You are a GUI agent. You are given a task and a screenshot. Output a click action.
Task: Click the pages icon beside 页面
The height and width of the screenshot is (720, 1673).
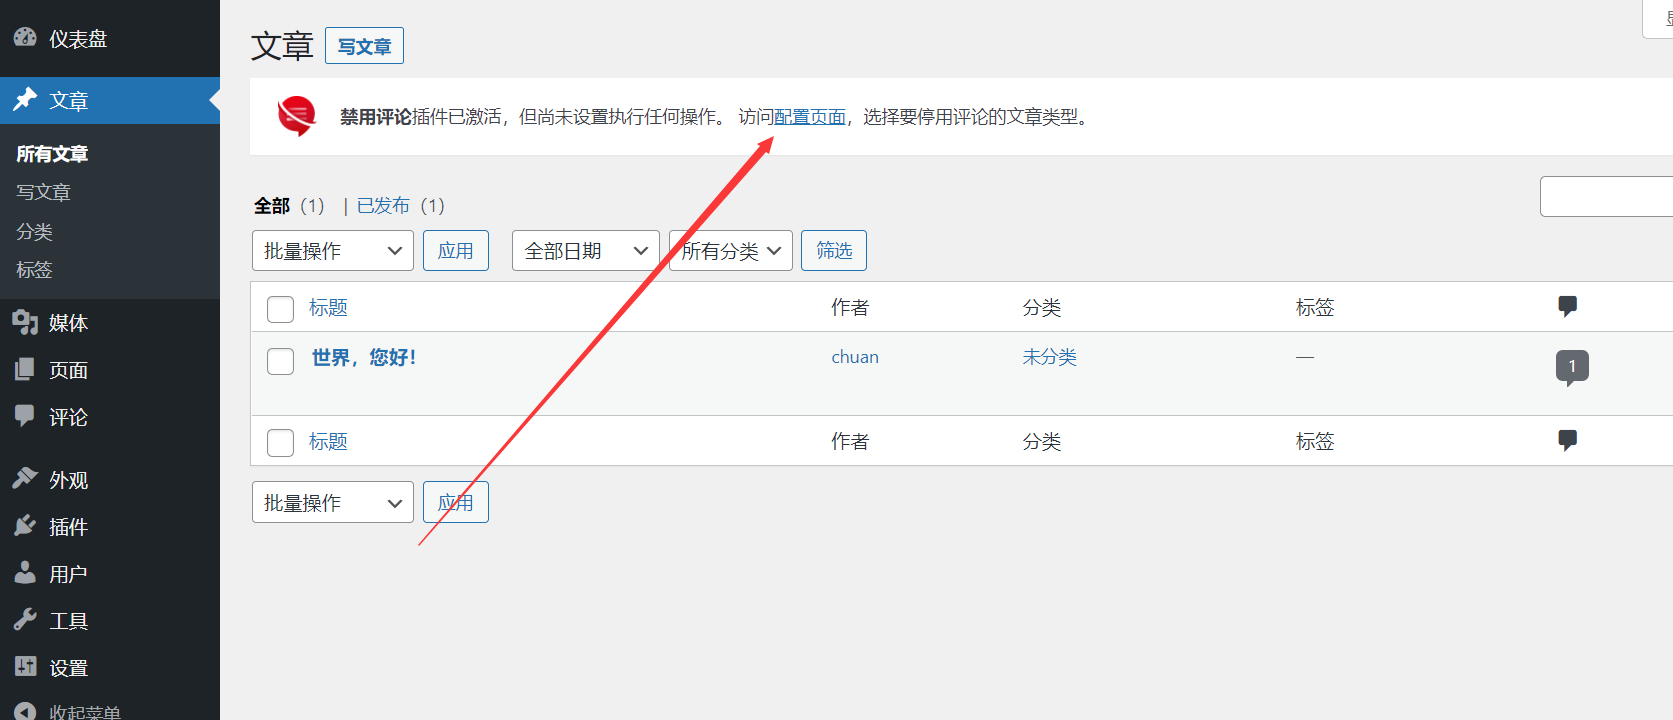(25, 369)
